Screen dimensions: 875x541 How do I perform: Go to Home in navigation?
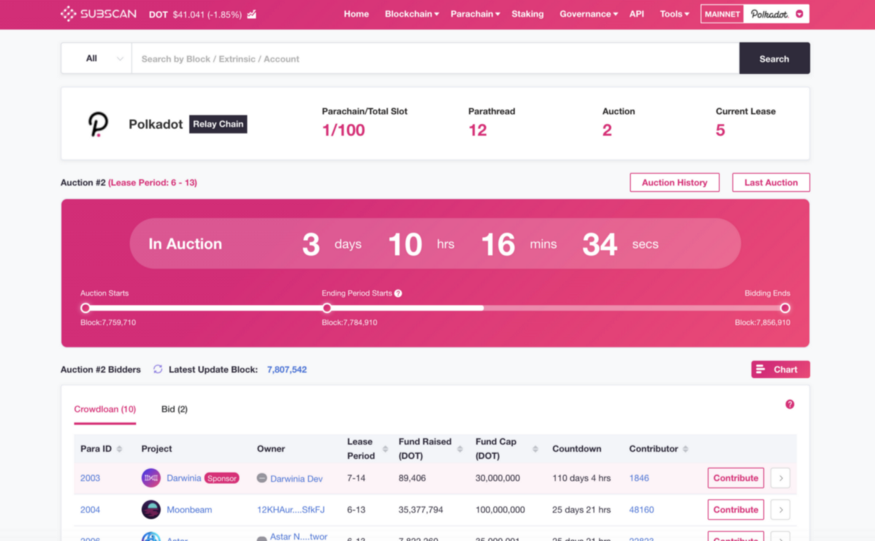coord(356,14)
